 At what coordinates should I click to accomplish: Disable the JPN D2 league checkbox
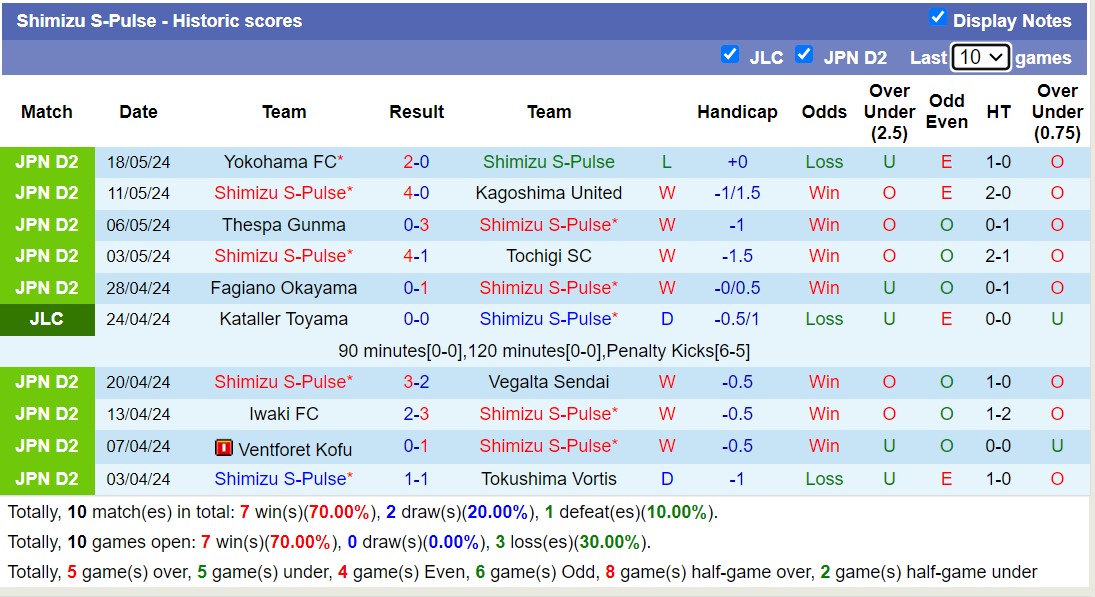pyautogui.click(x=803, y=55)
